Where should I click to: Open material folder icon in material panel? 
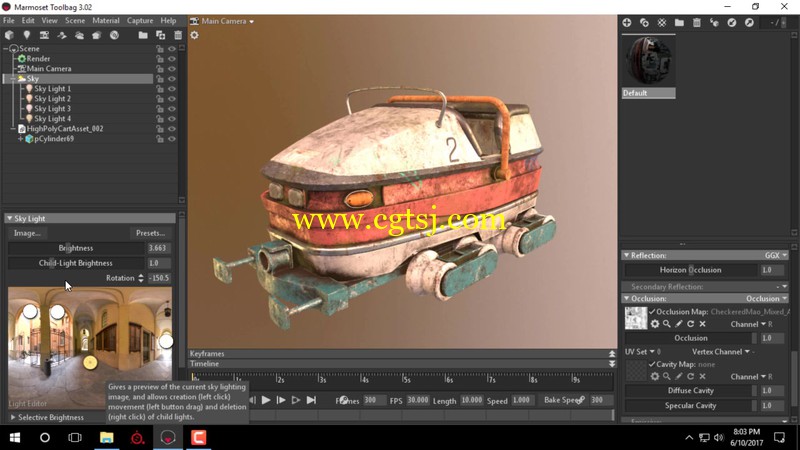(x=679, y=22)
